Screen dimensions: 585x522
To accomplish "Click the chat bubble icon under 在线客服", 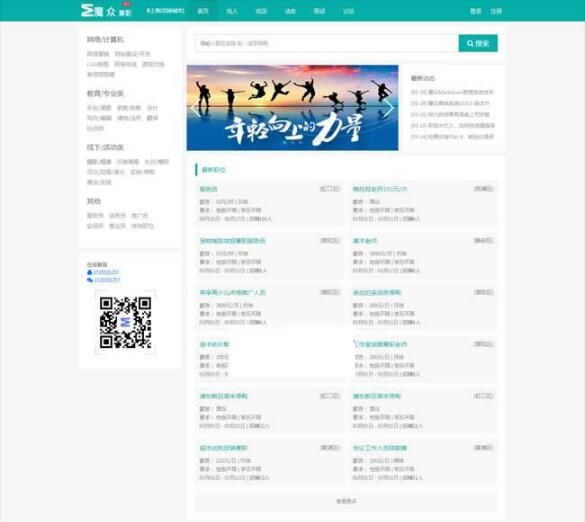I will click(90, 280).
